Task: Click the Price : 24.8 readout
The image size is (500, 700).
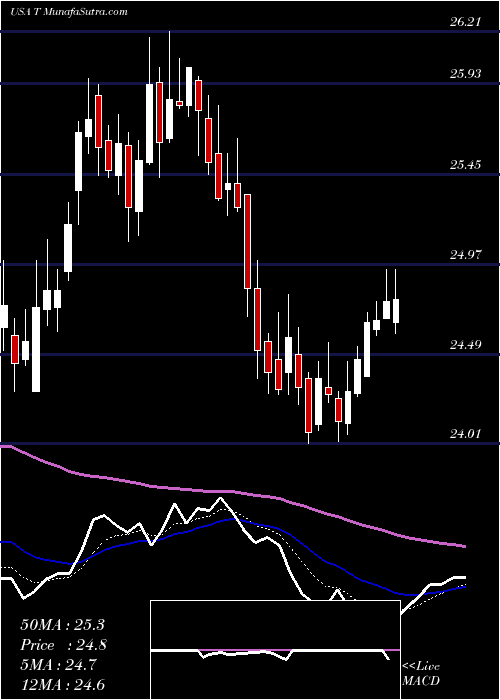Action: point(63,645)
